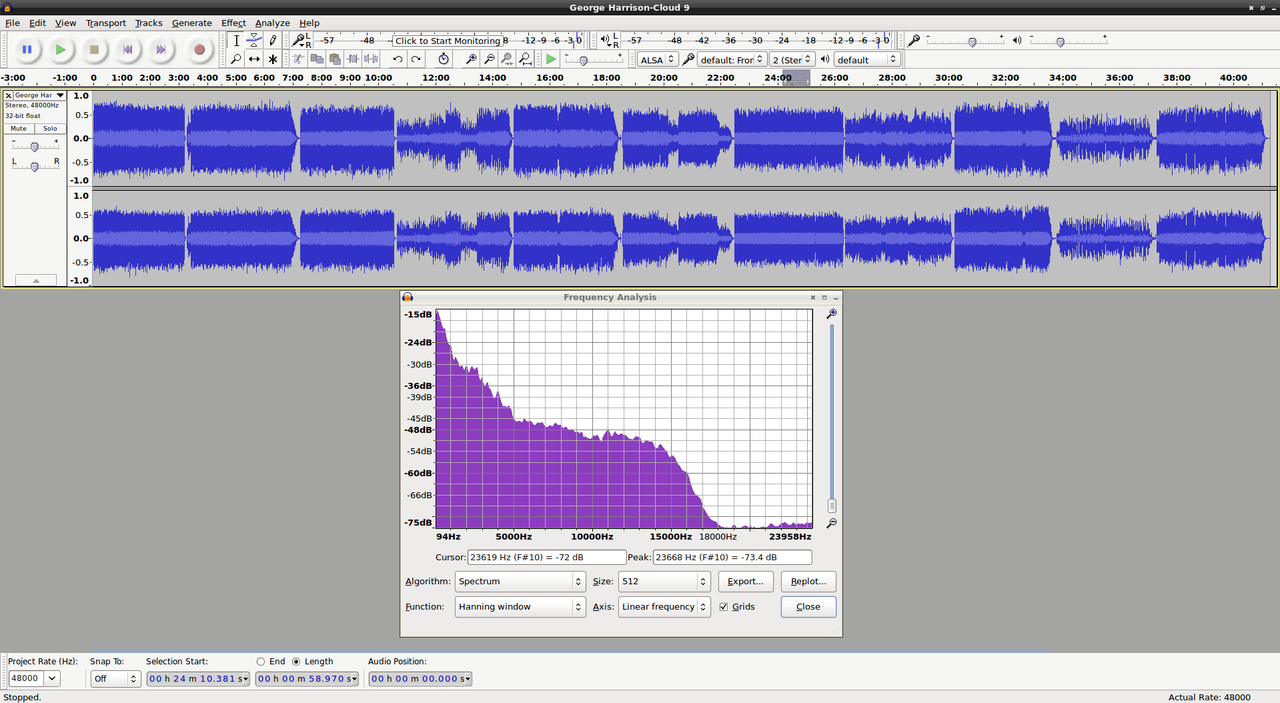1280x703 pixels.
Task: Click the Sync-Lock tracks clock icon
Action: tap(443, 59)
